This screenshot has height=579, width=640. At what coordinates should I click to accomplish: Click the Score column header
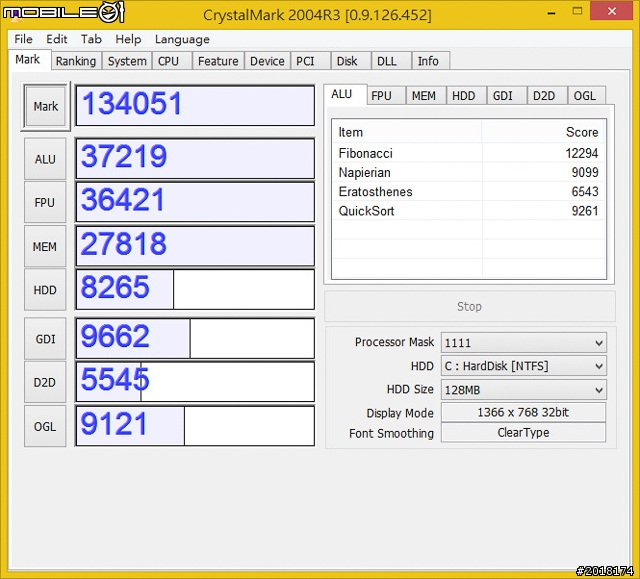point(543,132)
